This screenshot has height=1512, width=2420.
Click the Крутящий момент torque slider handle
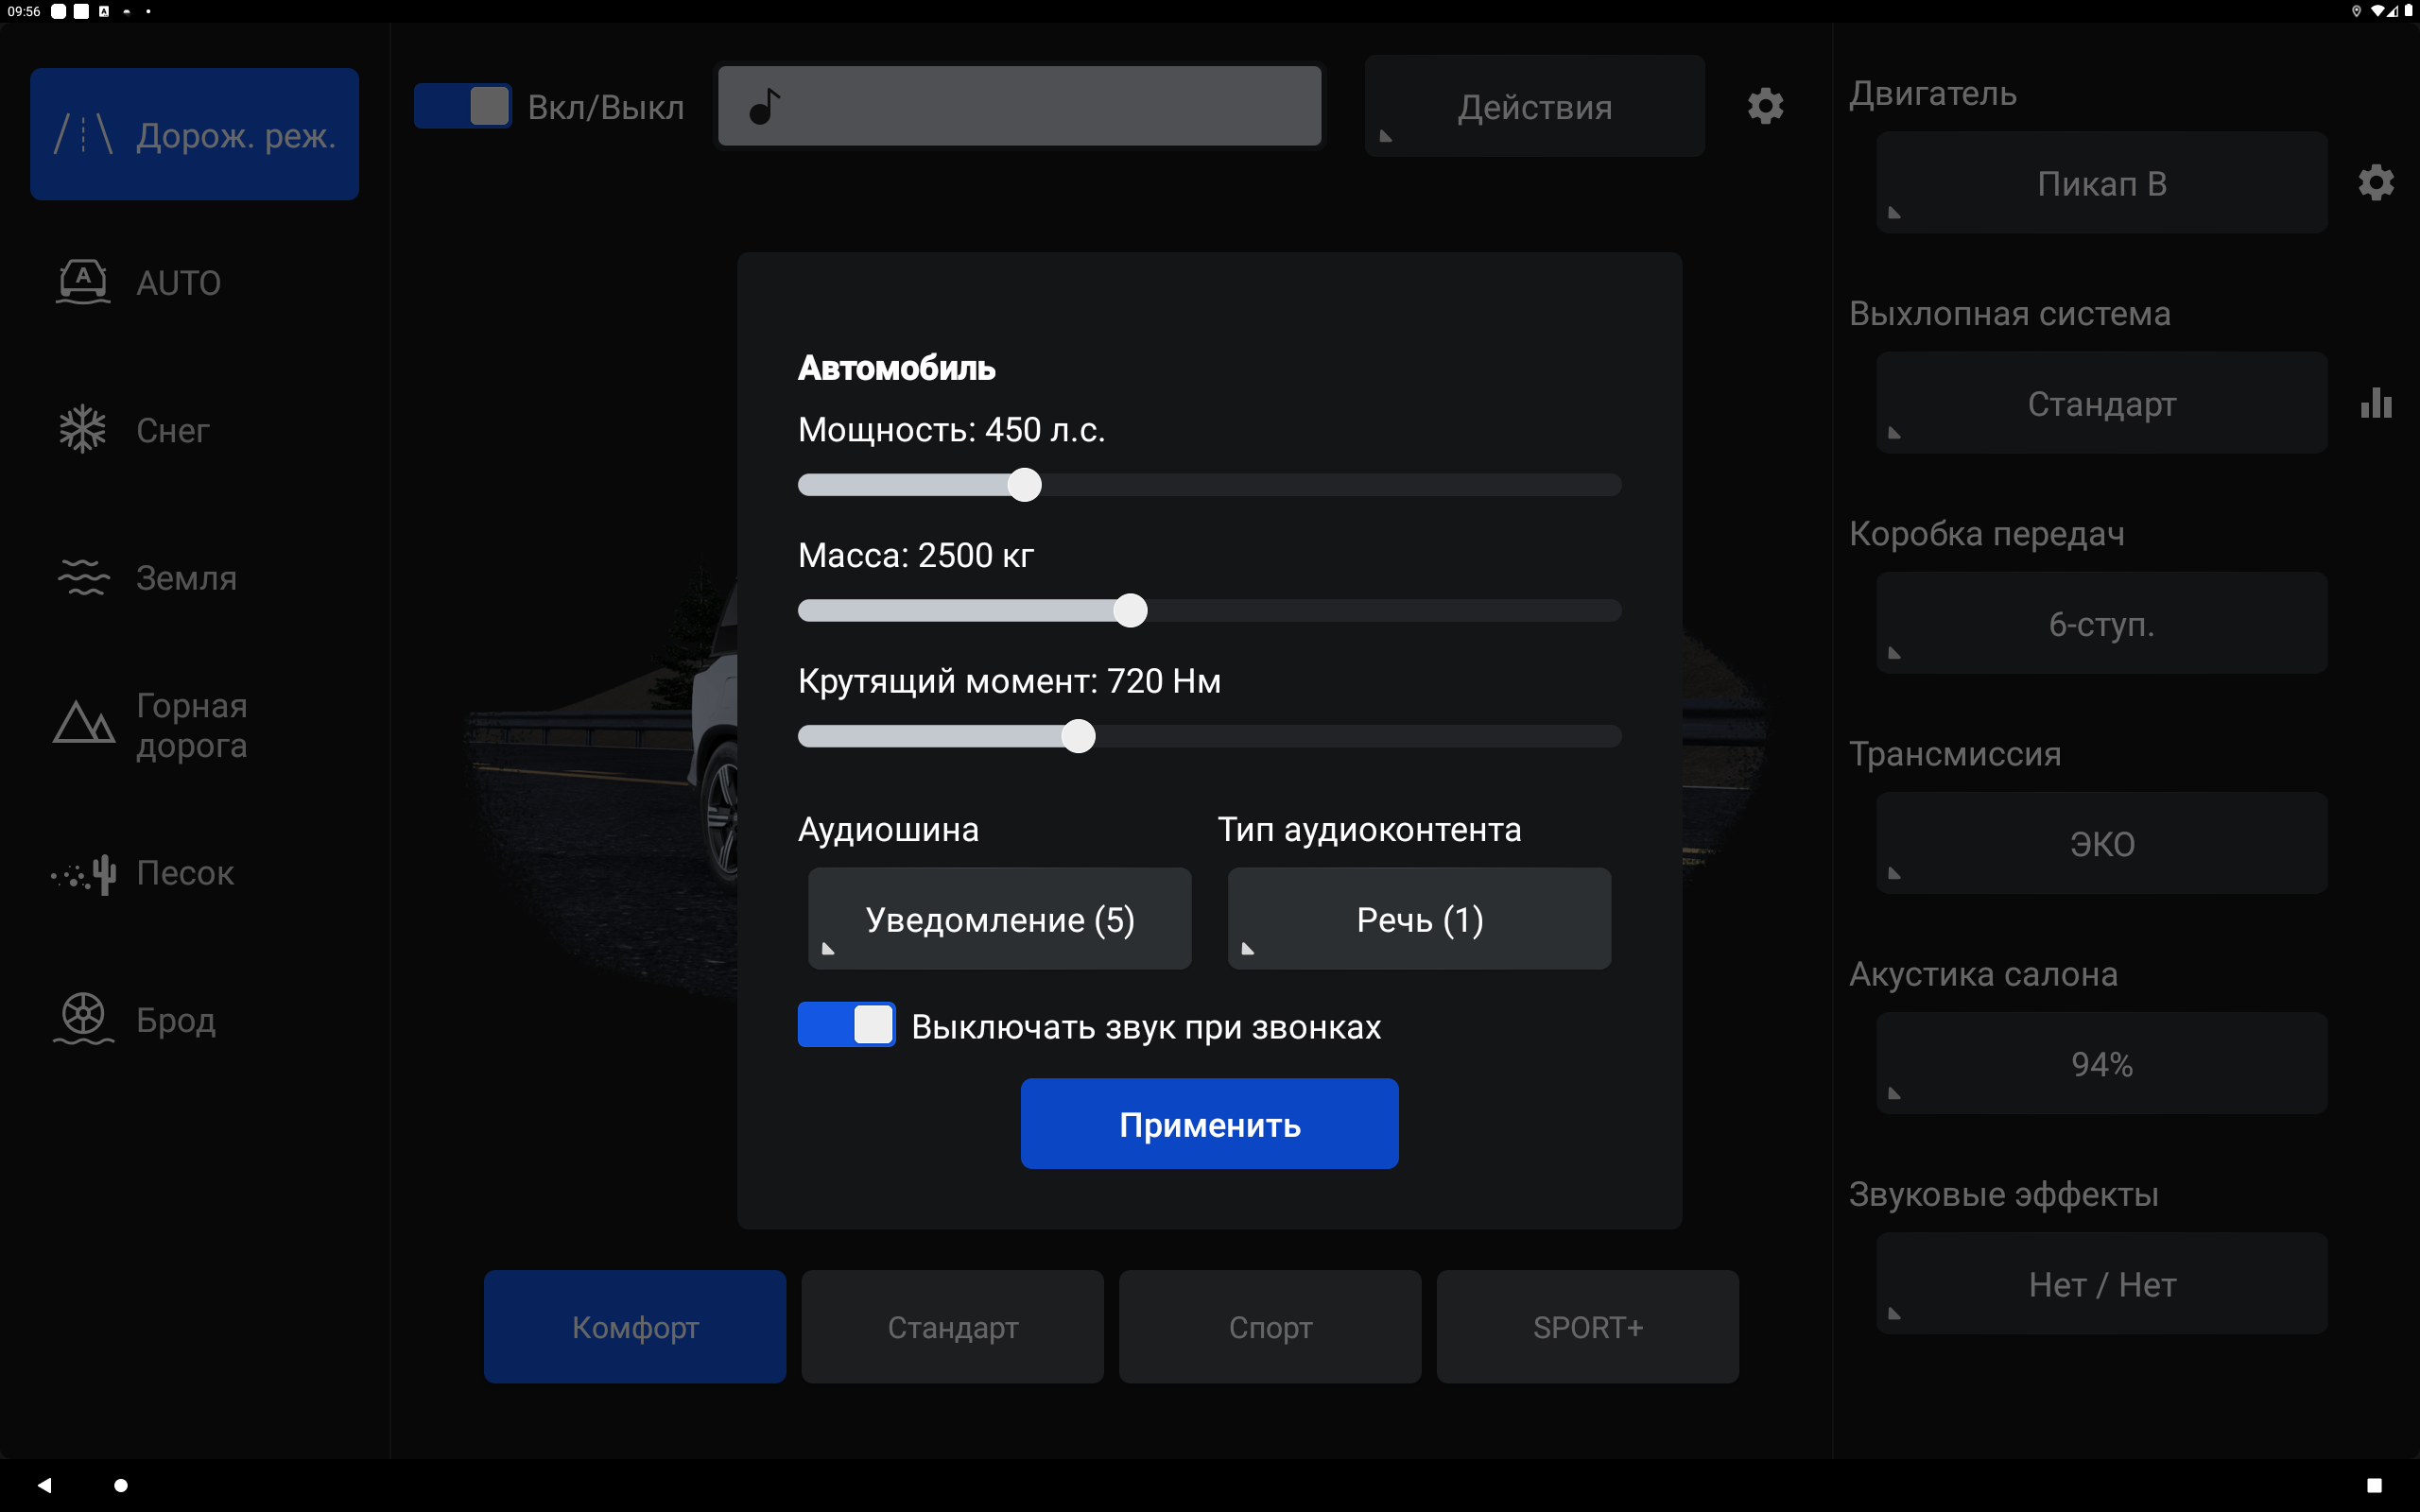(1078, 736)
